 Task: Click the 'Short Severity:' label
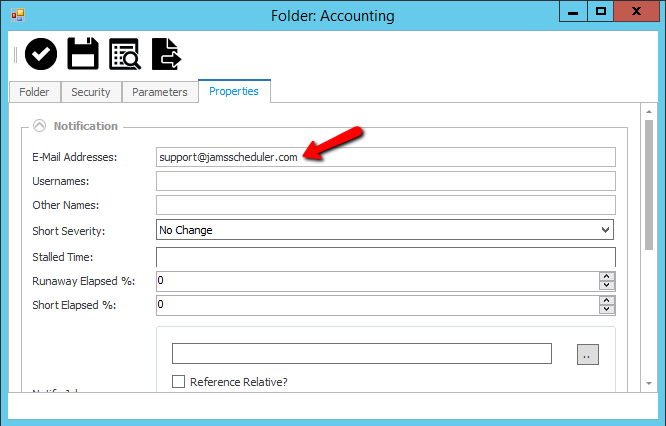(68, 231)
